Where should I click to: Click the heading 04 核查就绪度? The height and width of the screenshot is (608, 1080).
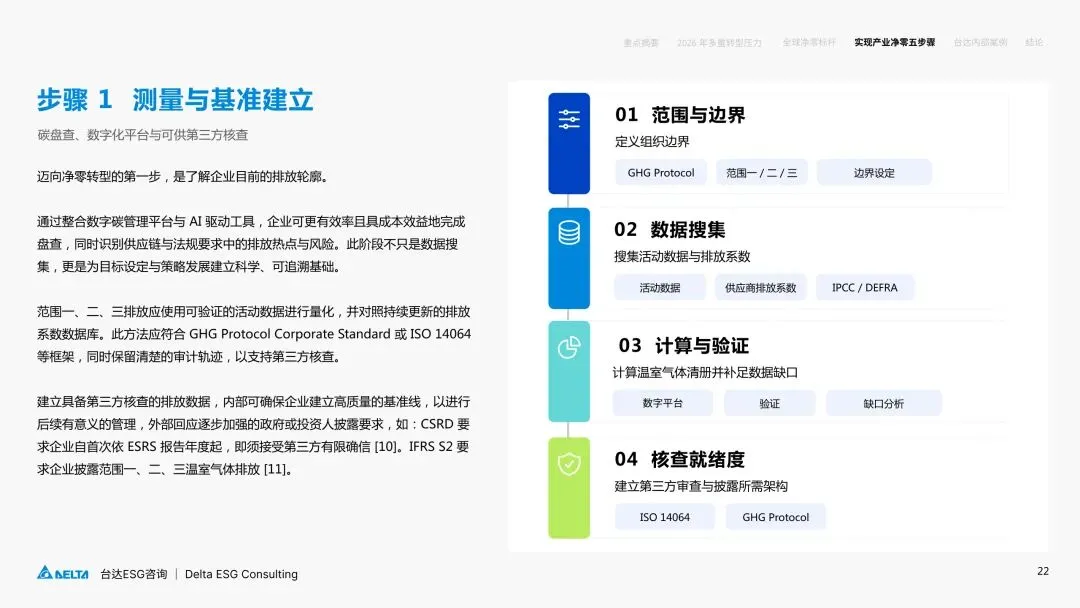(x=680, y=459)
